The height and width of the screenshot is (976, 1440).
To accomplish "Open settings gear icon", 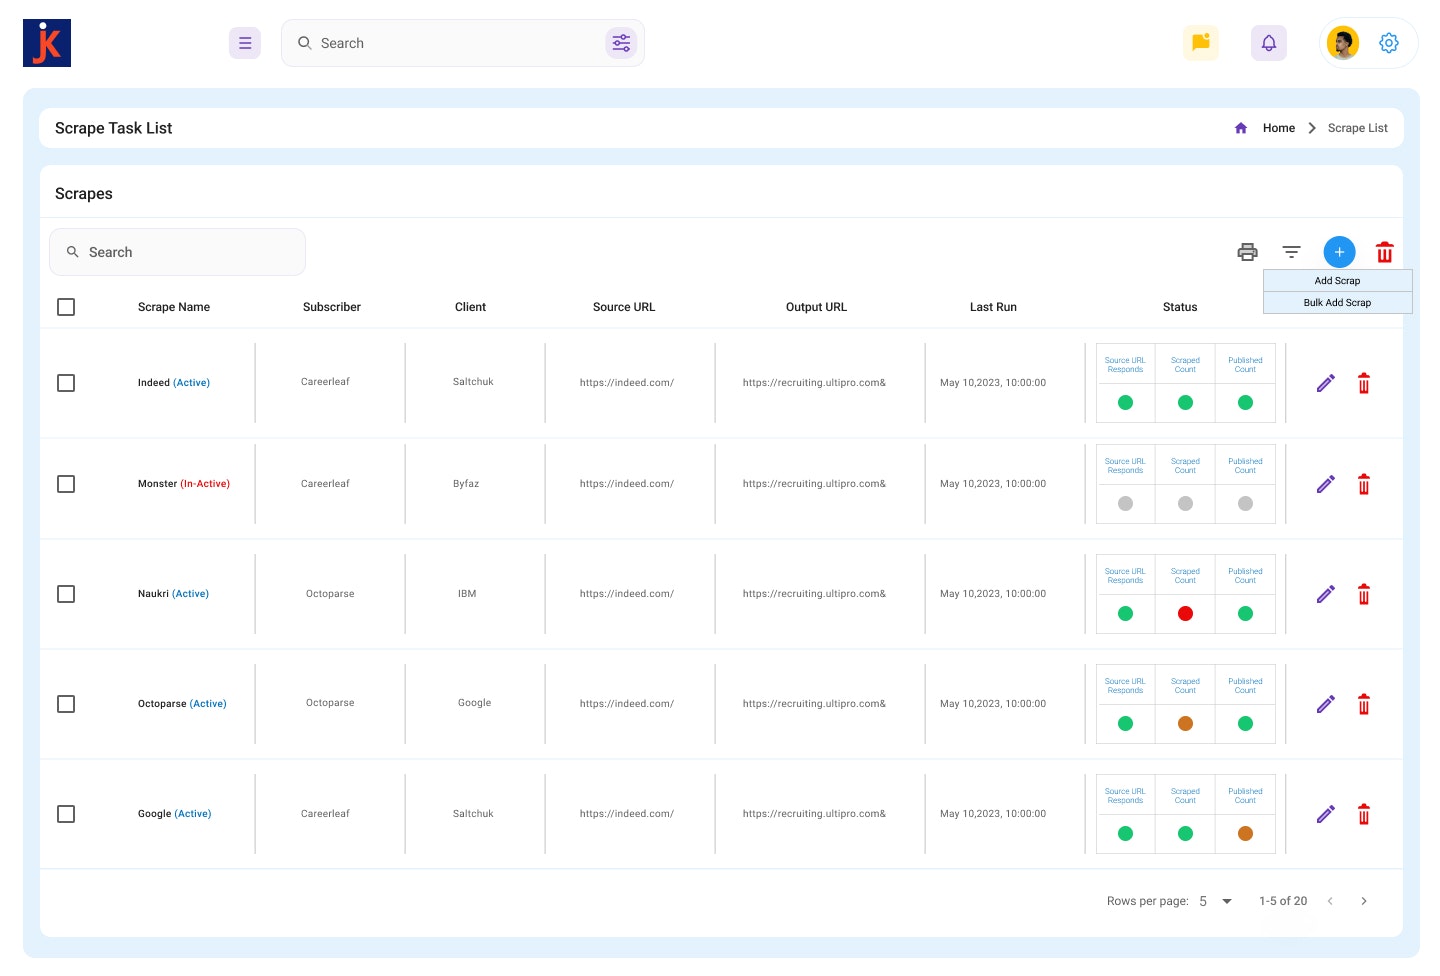I will (x=1389, y=43).
